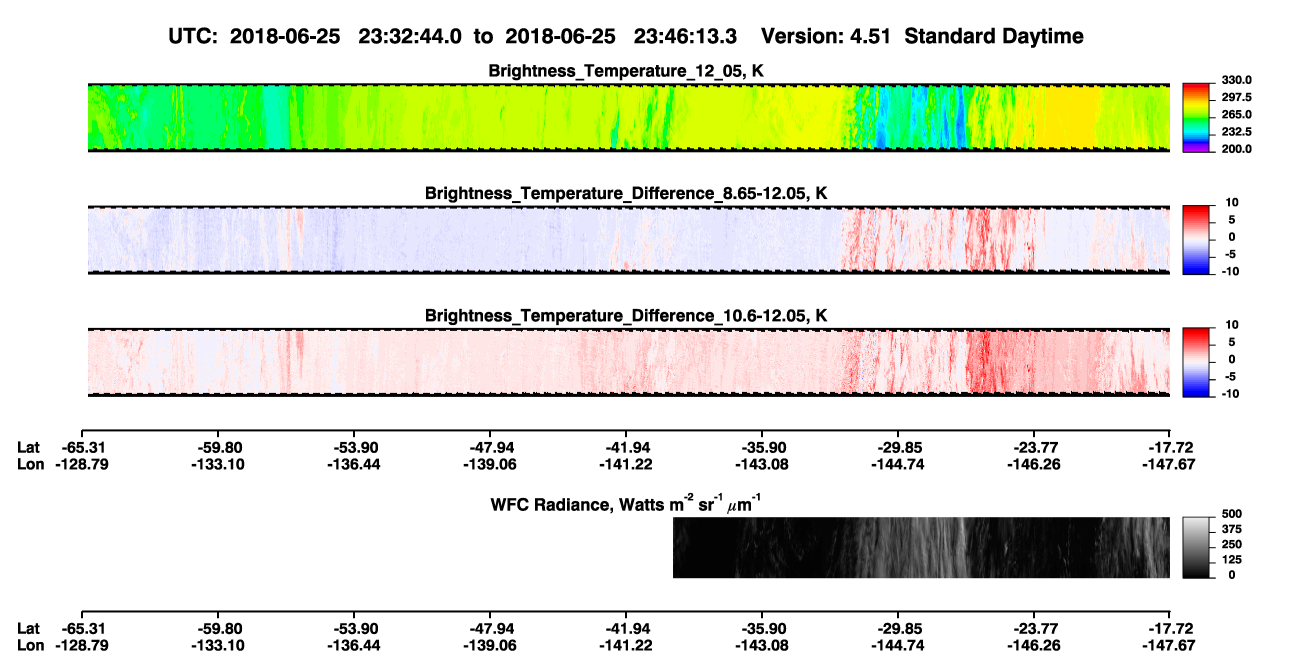Click upper axis longitude -136.44 label
The height and width of the screenshot is (667, 1300).
coord(353,464)
